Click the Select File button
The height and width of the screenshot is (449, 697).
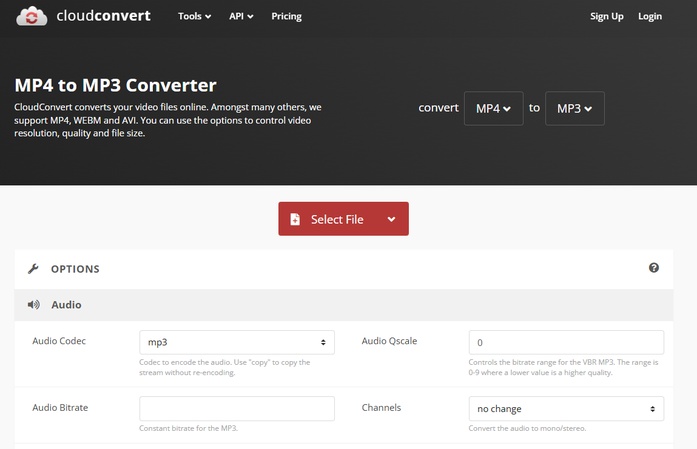point(344,219)
